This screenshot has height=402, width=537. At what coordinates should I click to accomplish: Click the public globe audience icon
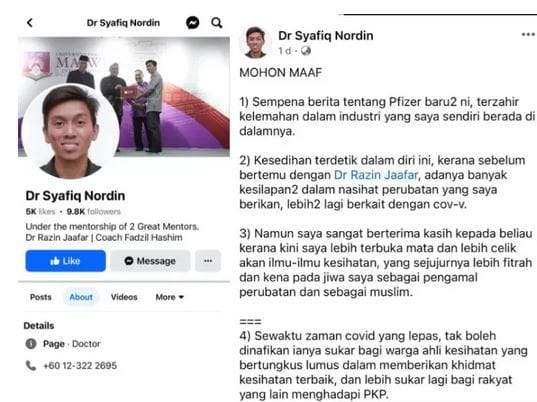306,51
